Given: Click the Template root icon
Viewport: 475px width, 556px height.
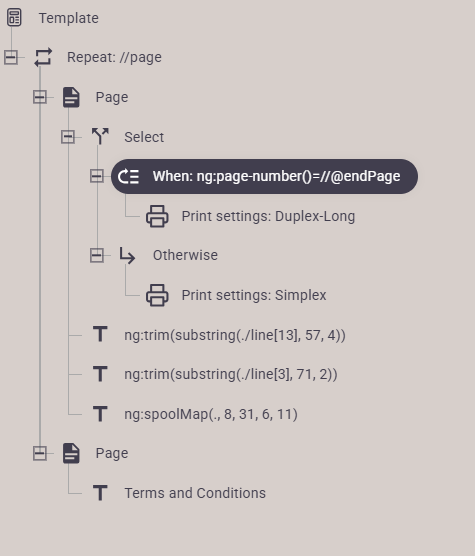Looking at the screenshot, I should click(14, 18).
